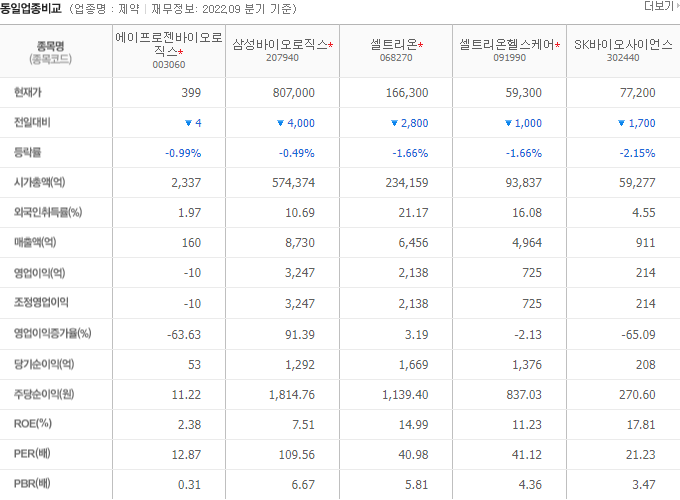This screenshot has height=500, width=680.
Task: Click the -65.09 profit growth value
Action: [x=638, y=335]
